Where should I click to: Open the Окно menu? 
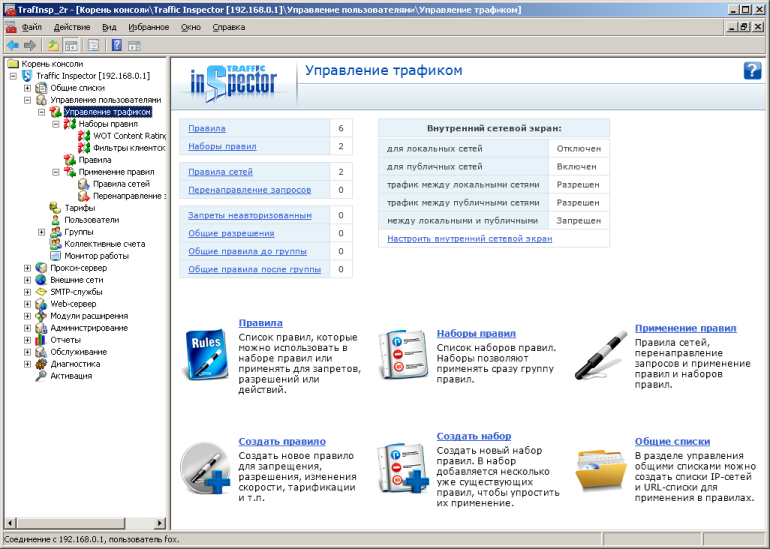(191, 27)
